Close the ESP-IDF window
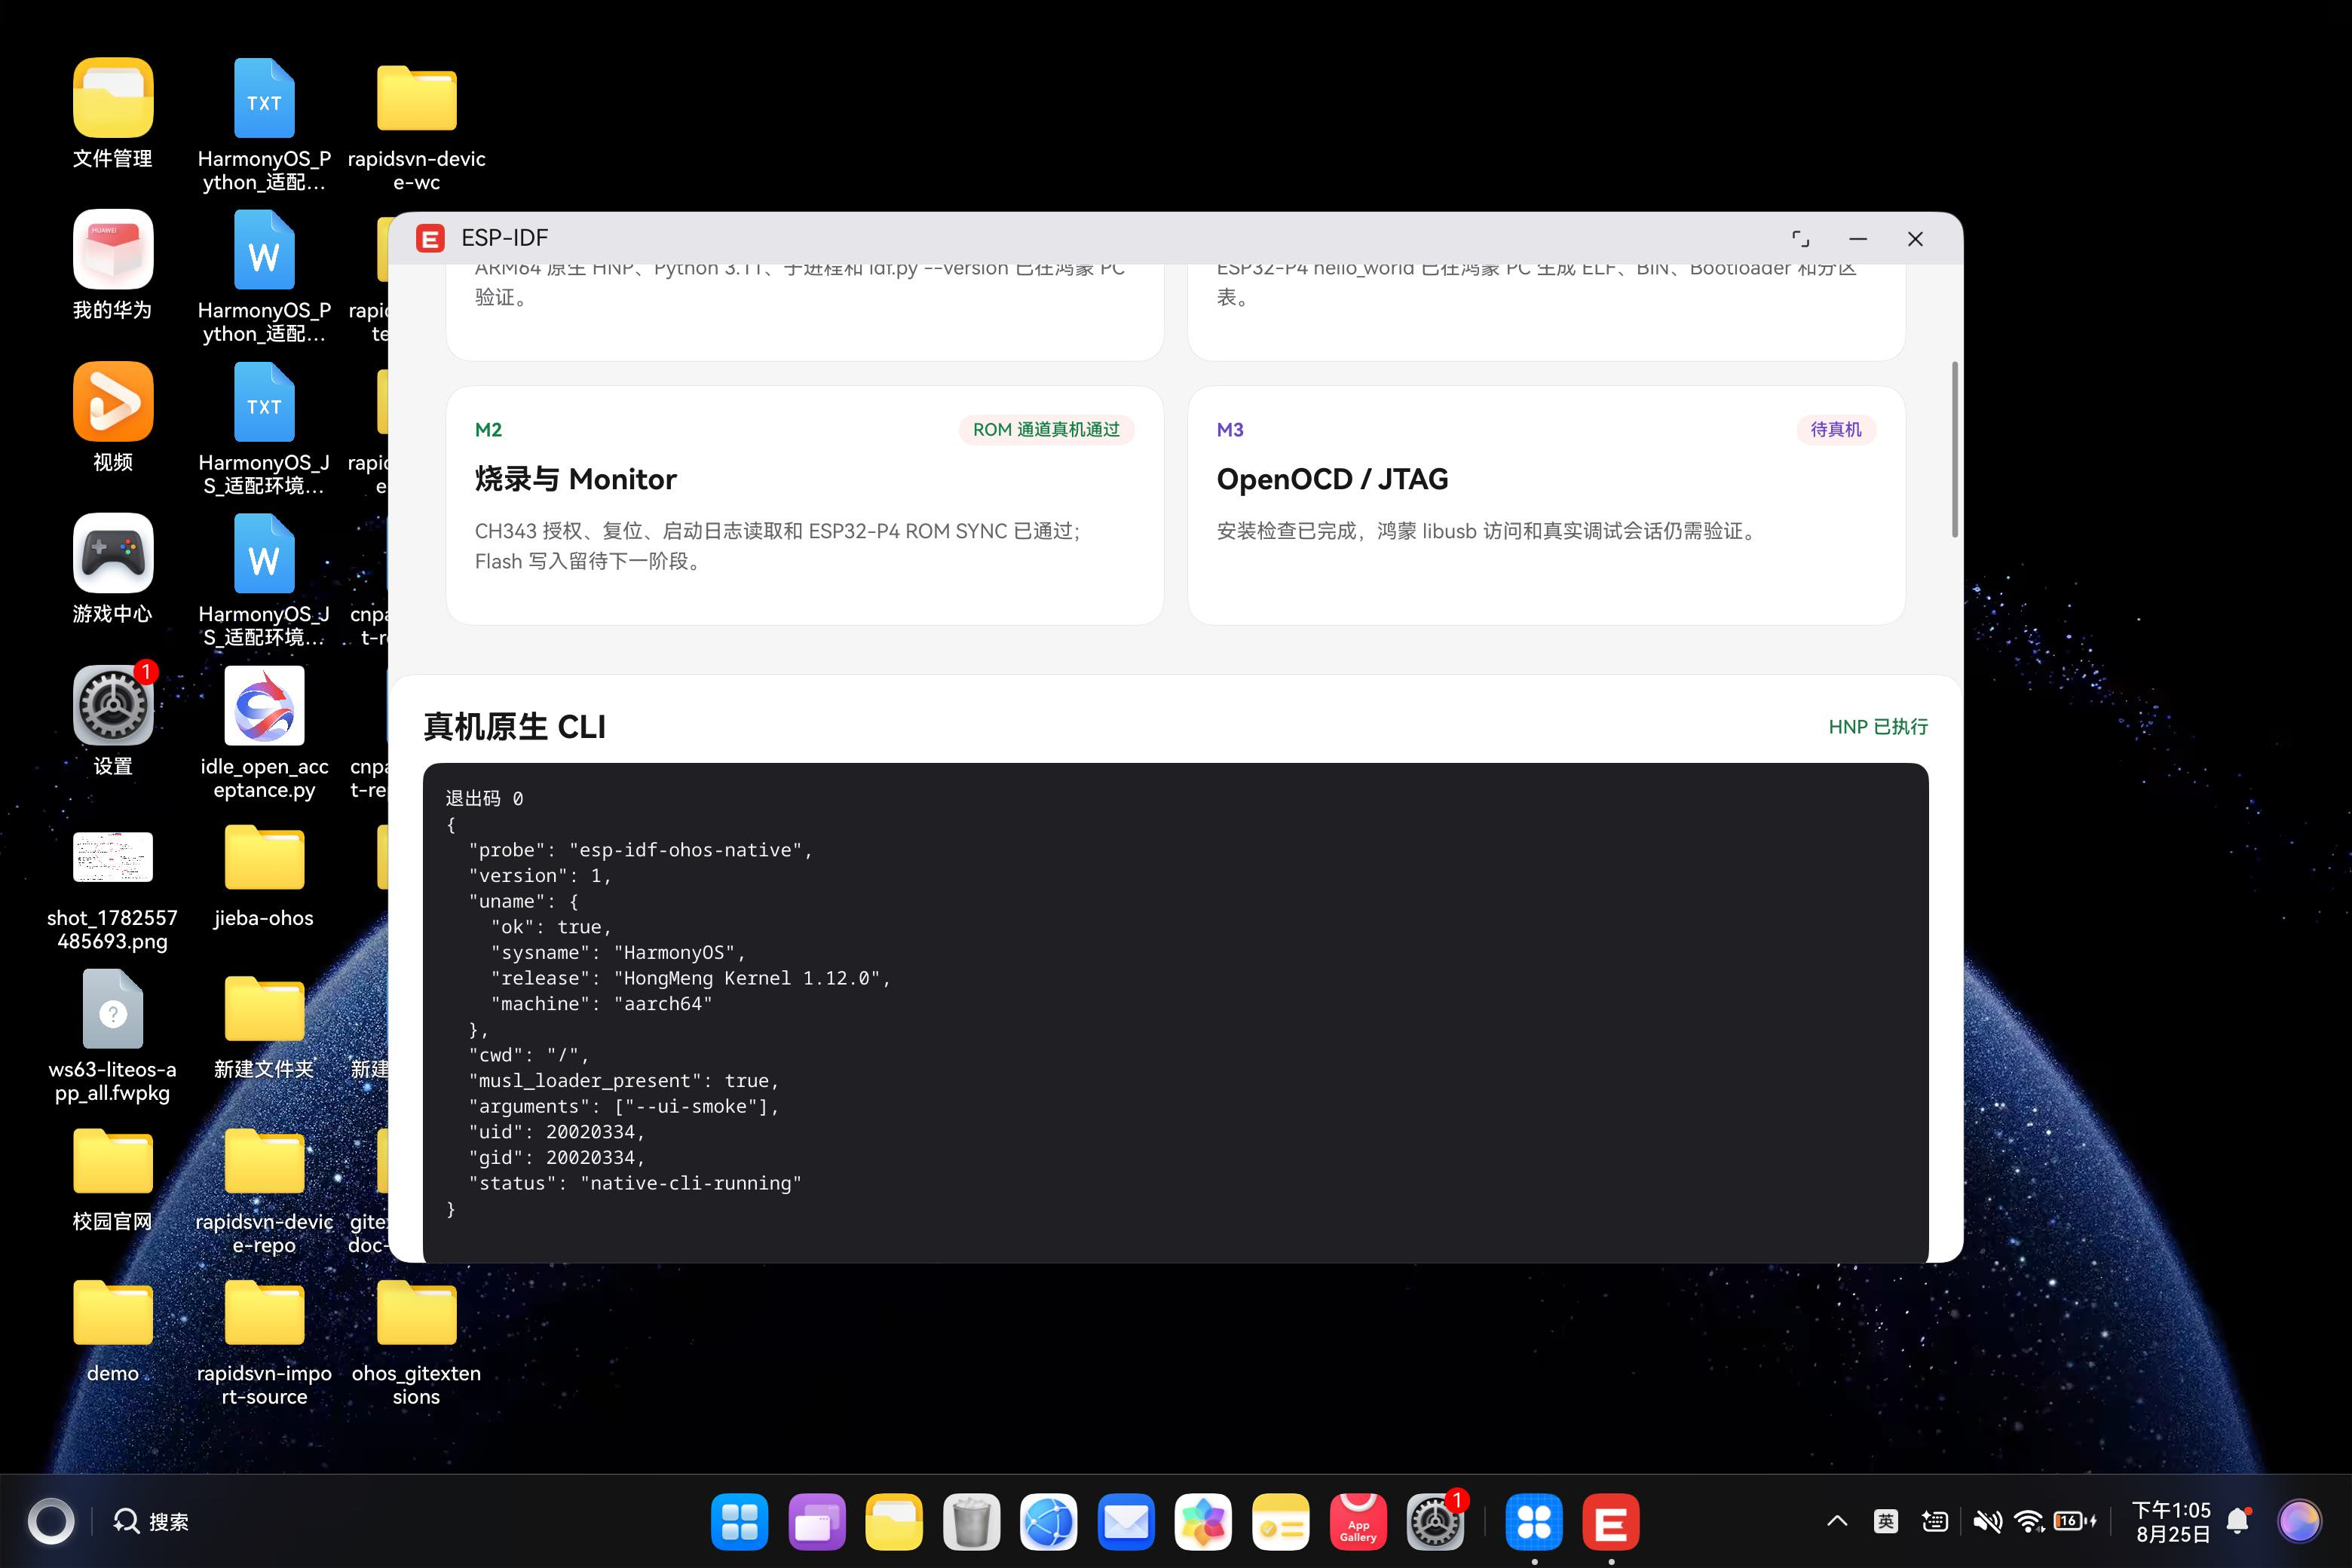Screen dimensions: 2352x1568 [1915, 239]
